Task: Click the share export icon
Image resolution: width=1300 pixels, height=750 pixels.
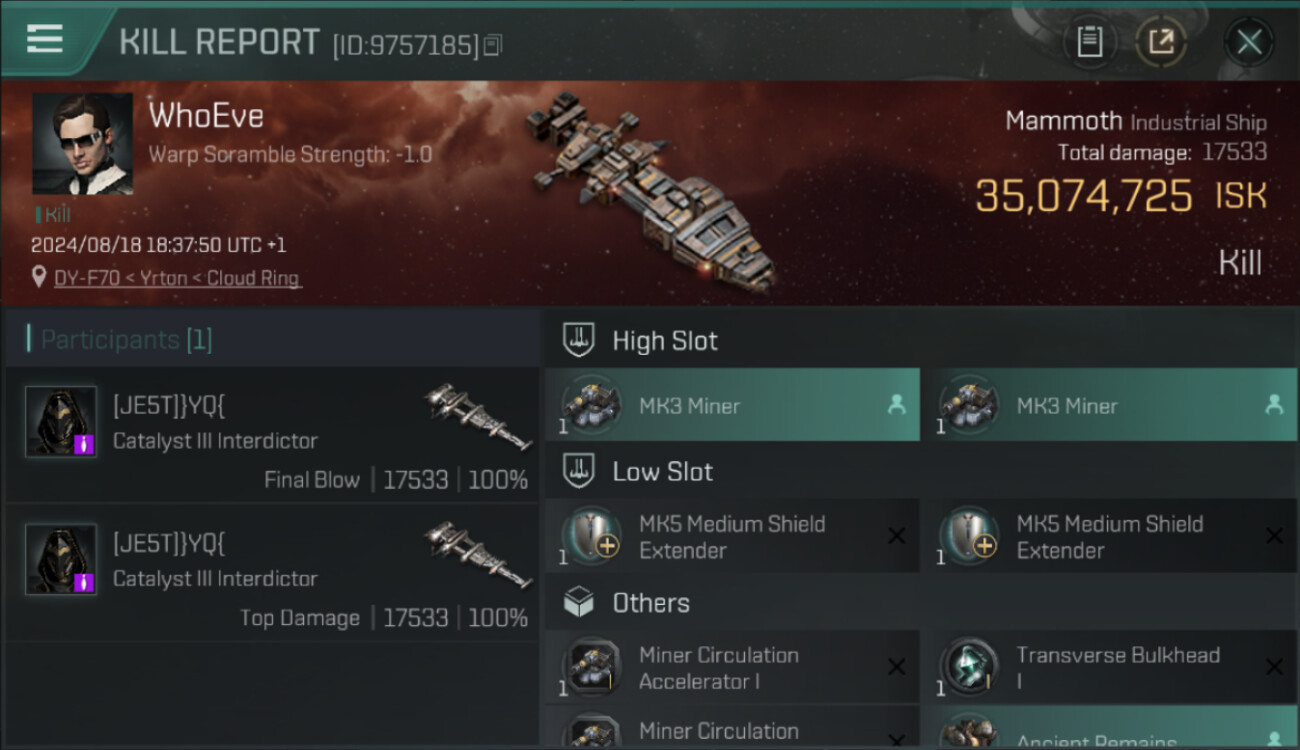Action: 1160,42
